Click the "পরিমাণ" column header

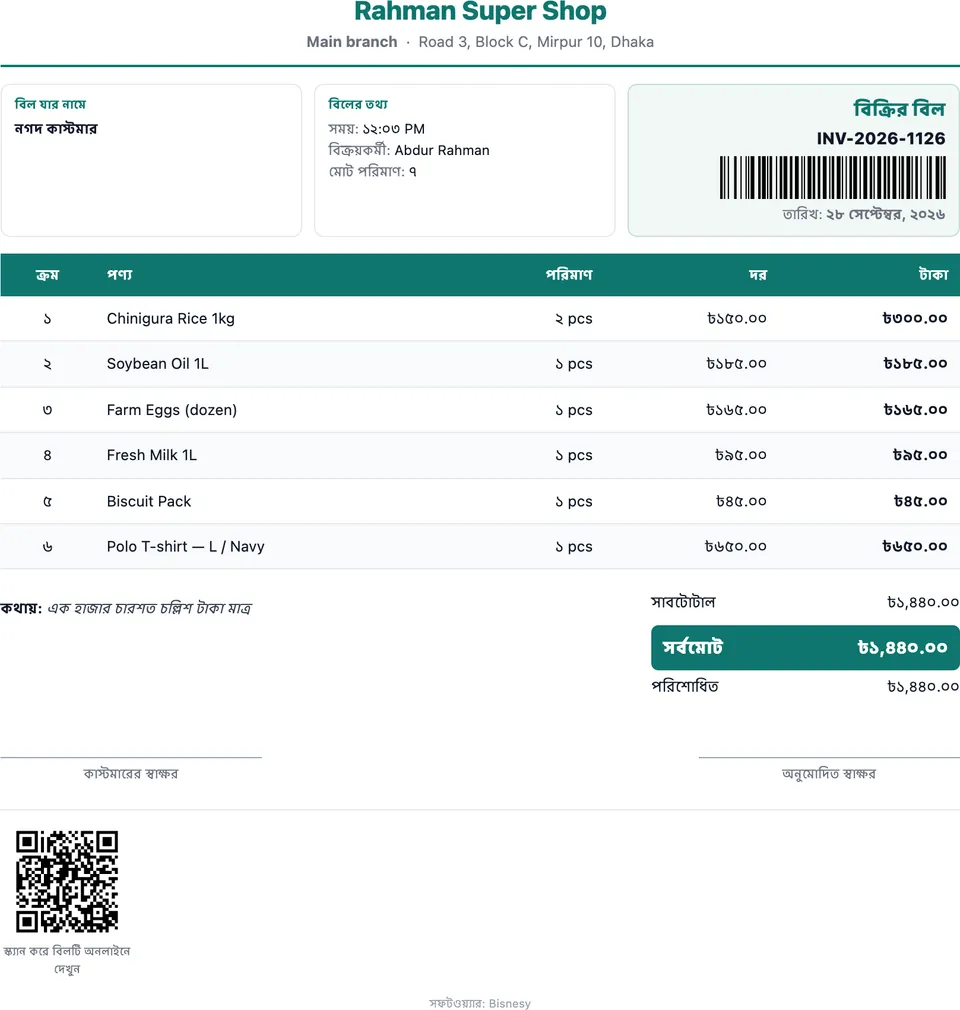(x=569, y=275)
